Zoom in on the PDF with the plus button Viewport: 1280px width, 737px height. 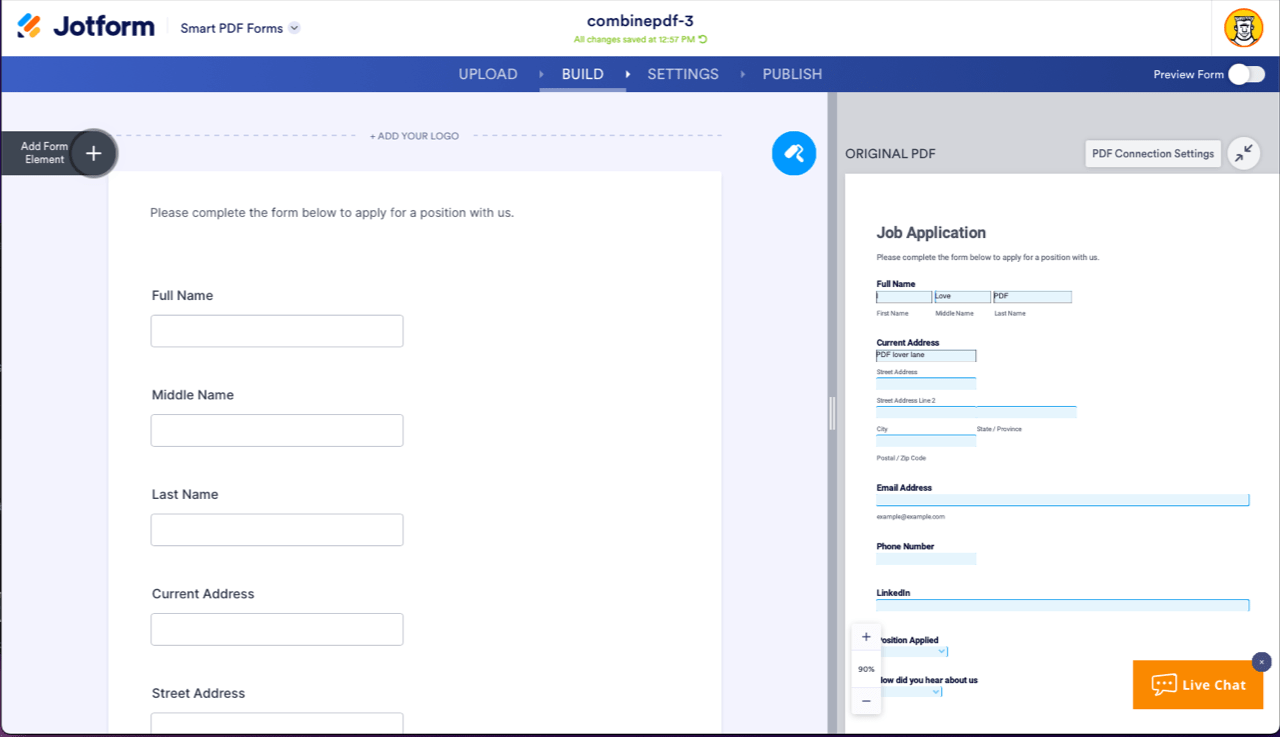point(866,637)
